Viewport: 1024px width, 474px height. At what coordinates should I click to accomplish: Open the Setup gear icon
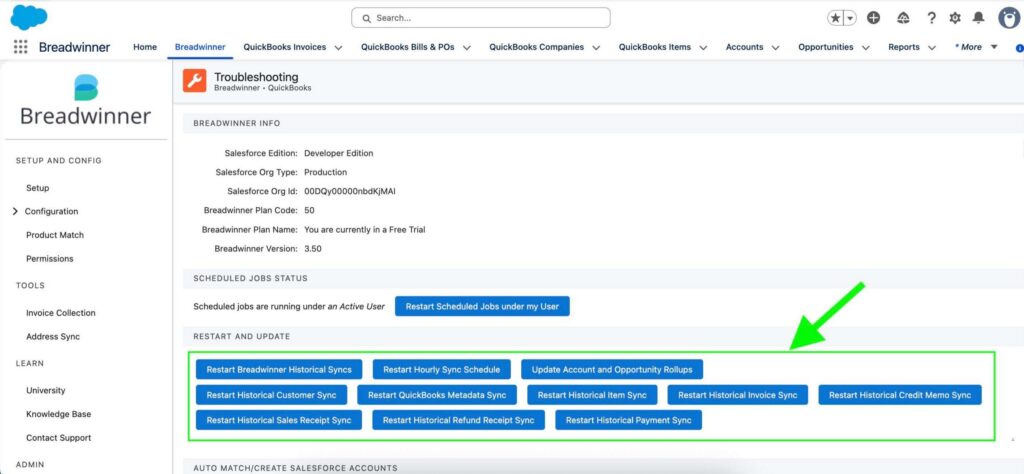(955, 18)
